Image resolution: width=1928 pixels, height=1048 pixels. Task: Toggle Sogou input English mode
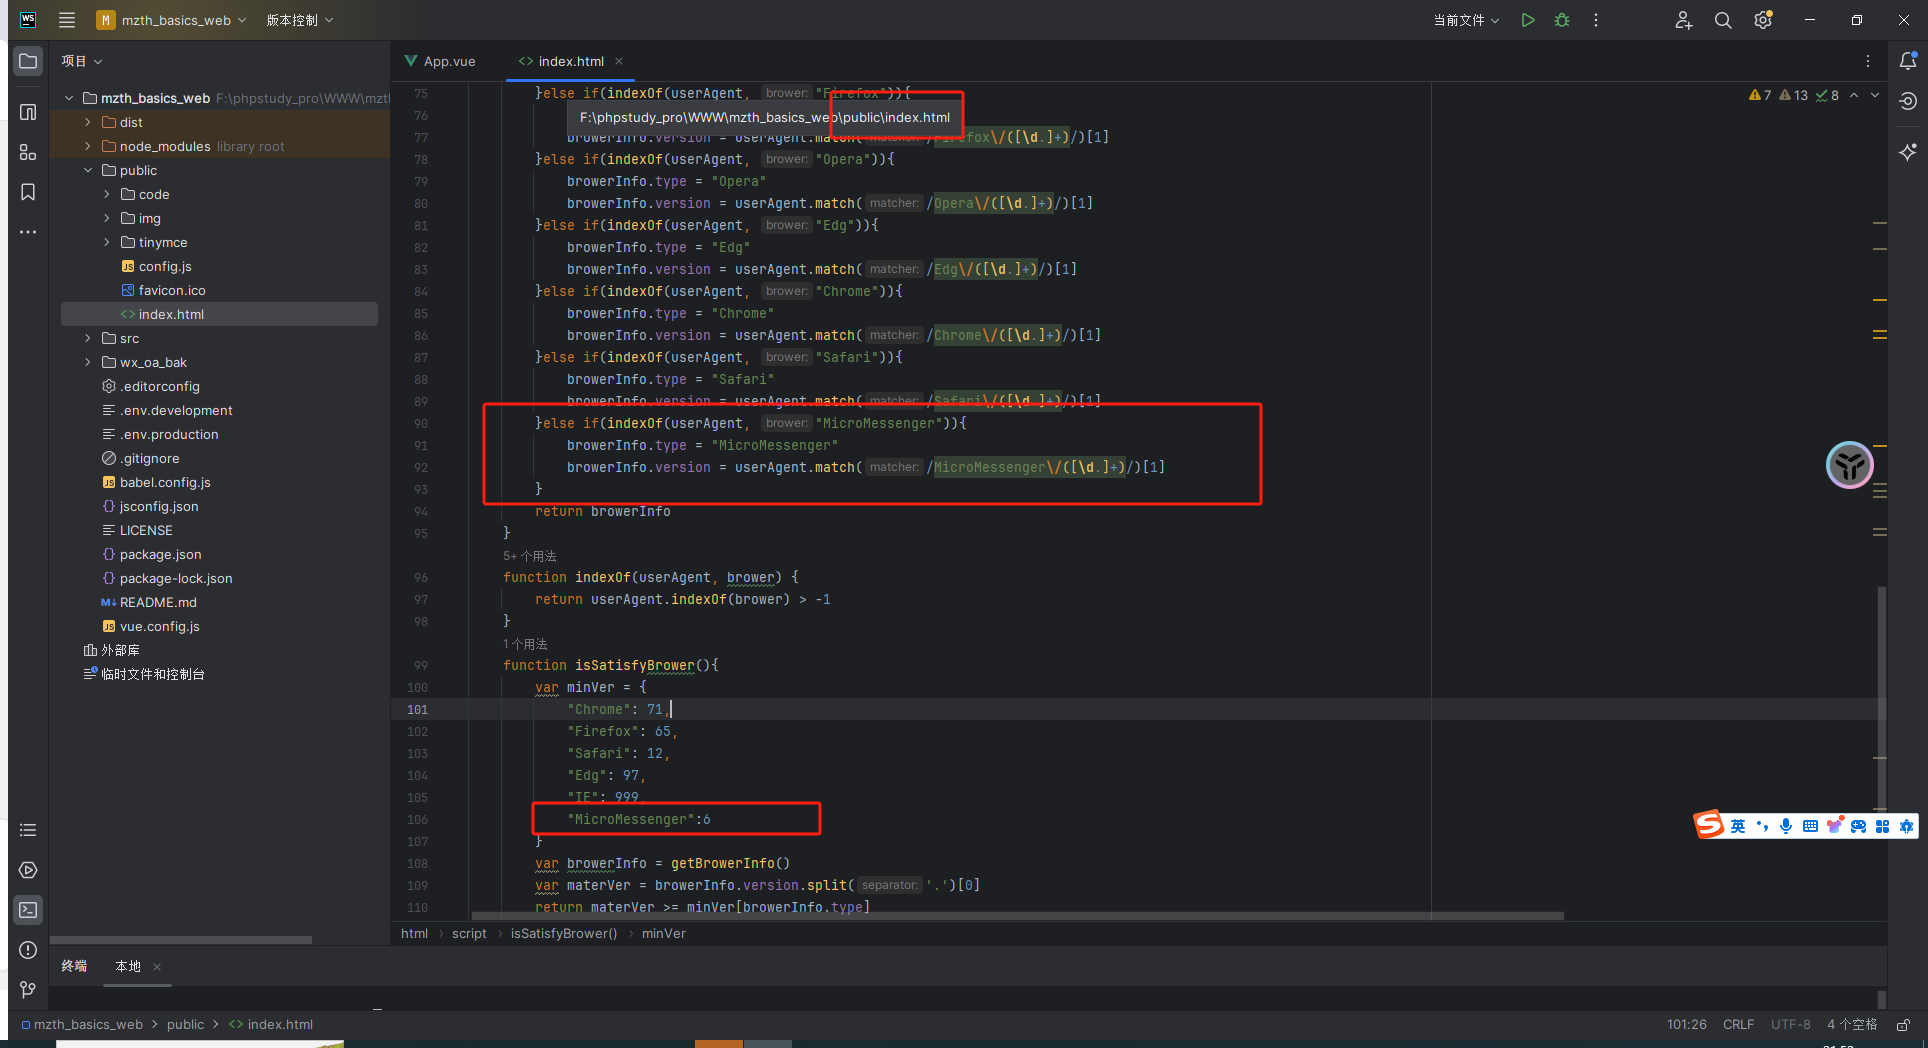(1738, 826)
